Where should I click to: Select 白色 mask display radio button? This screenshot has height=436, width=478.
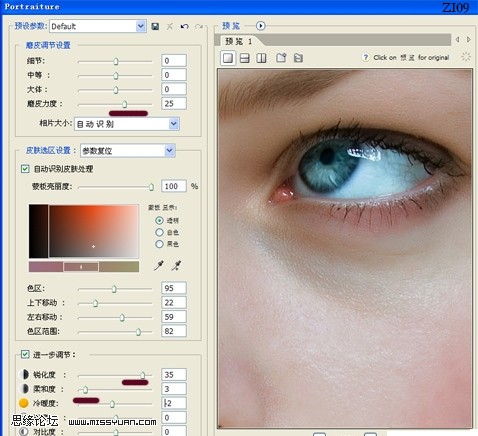159,232
